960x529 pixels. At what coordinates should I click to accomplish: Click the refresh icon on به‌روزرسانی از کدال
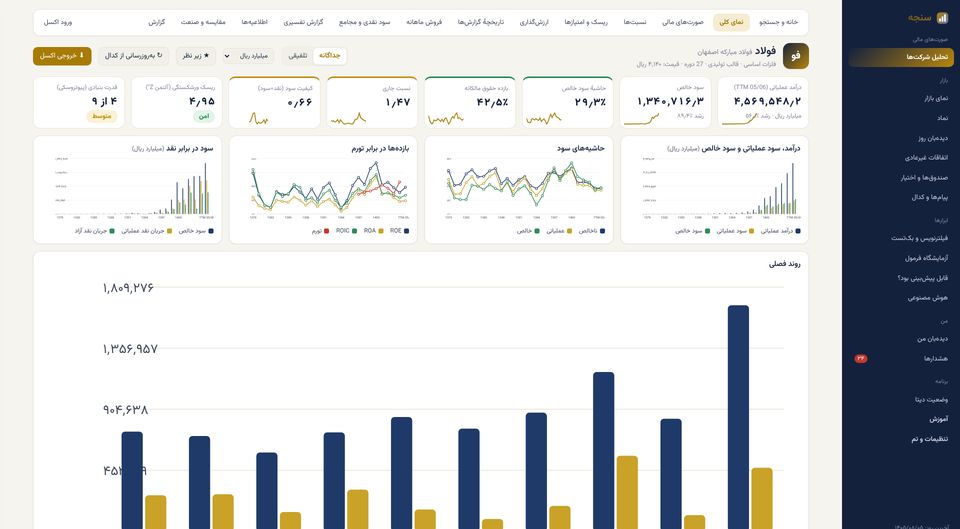[x=160, y=56]
